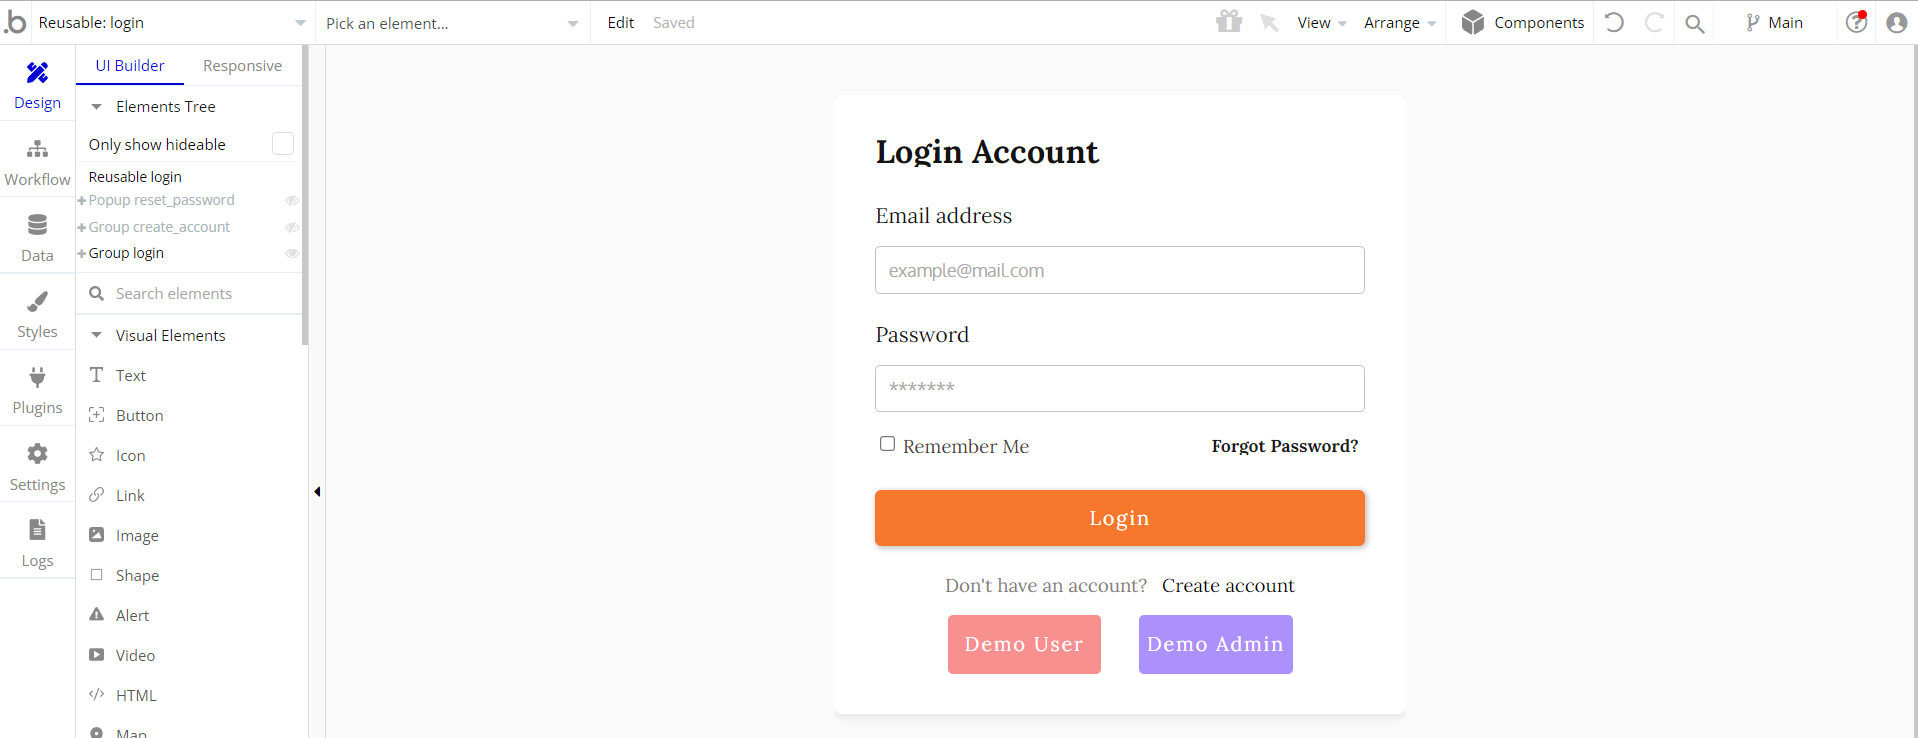
Task: Collapse the Visual Elements section
Action: click(97, 336)
